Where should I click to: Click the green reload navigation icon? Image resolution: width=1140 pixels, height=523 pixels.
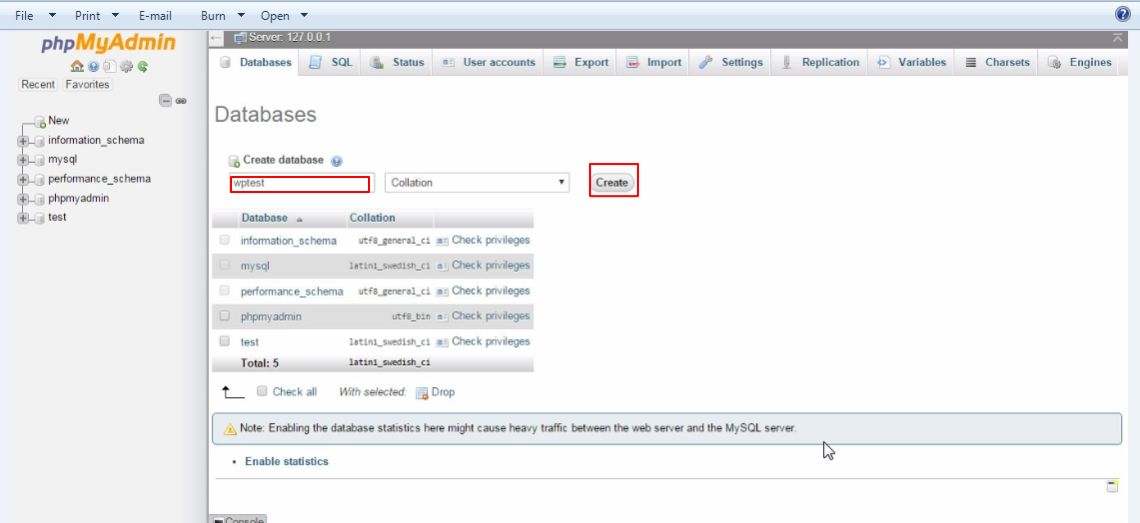(x=143, y=67)
